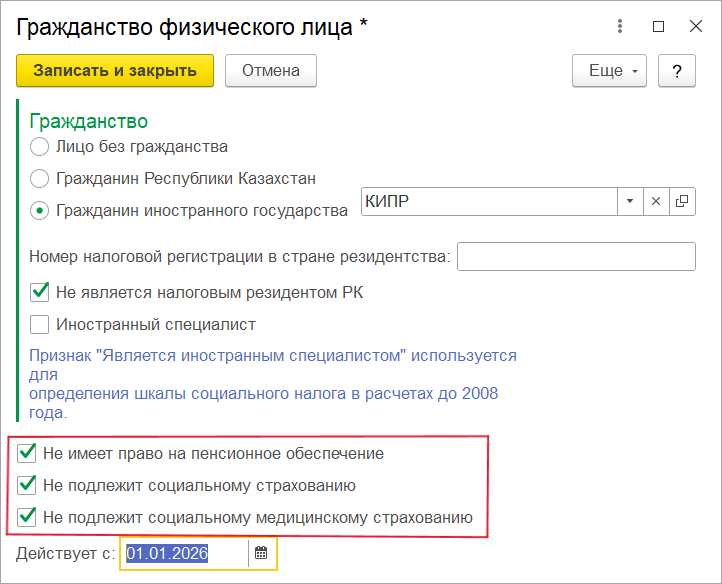
Task: Maximize the citizenship dialog window
Action: 658,27
